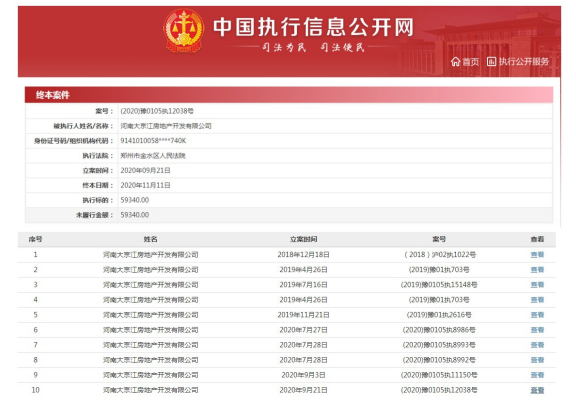Click 查看 link in row 4
The width and height of the screenshot is (576, 410).
(x=537, y=300)
